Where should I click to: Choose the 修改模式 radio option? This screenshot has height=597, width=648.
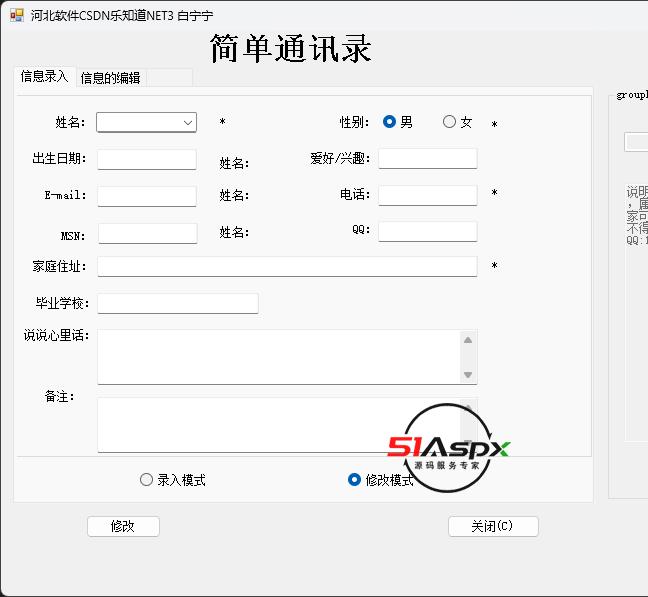point(354,480)
